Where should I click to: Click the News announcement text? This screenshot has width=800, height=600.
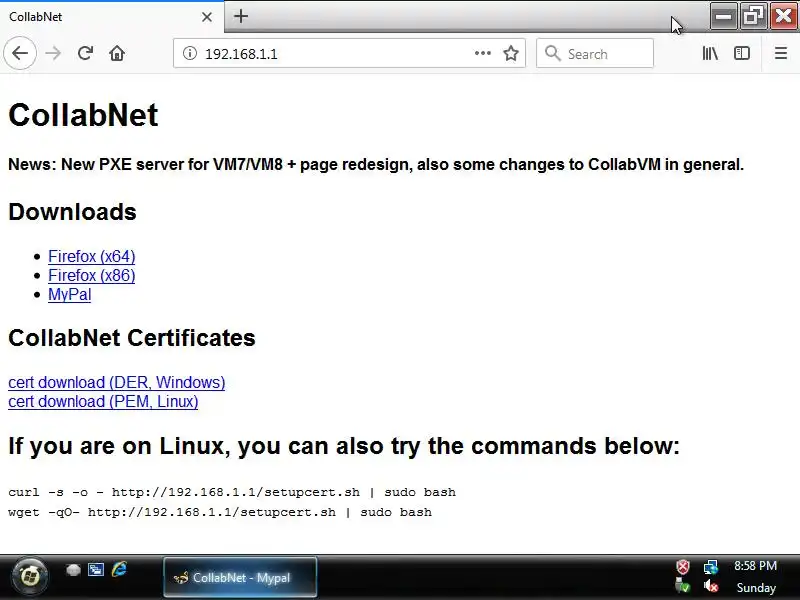376,164
